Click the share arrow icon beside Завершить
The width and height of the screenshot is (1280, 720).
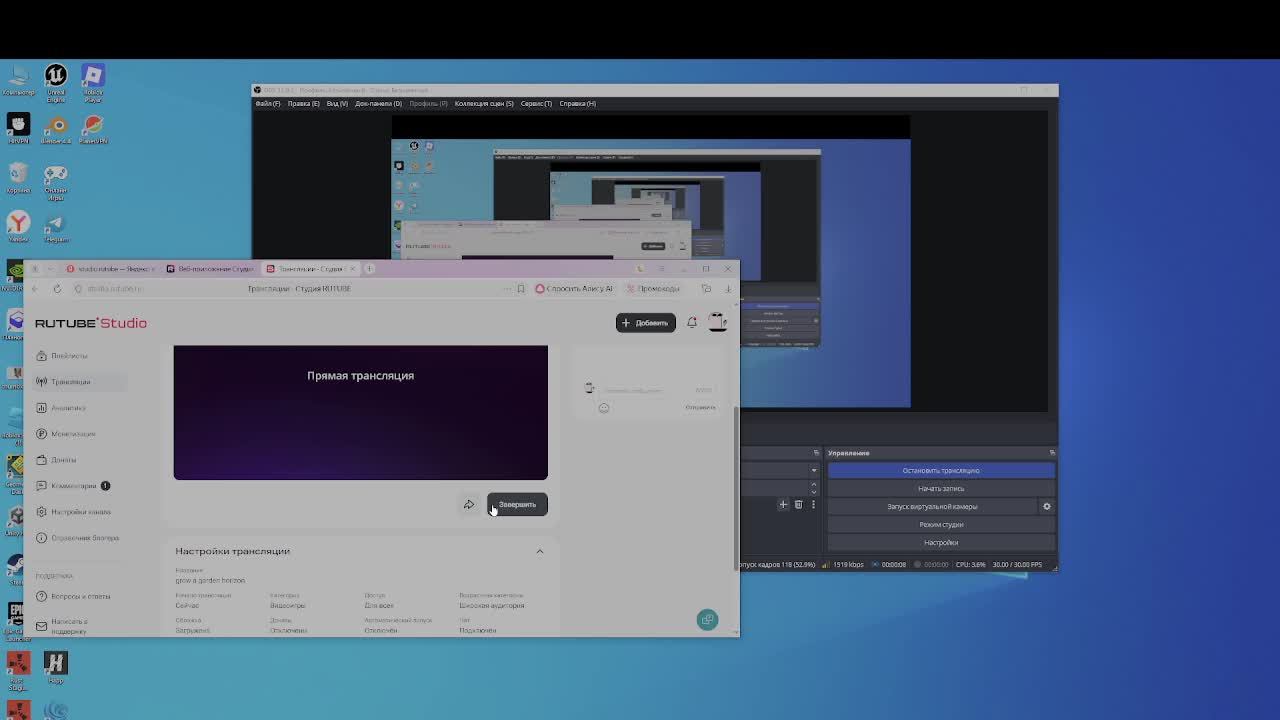(469, 504)
